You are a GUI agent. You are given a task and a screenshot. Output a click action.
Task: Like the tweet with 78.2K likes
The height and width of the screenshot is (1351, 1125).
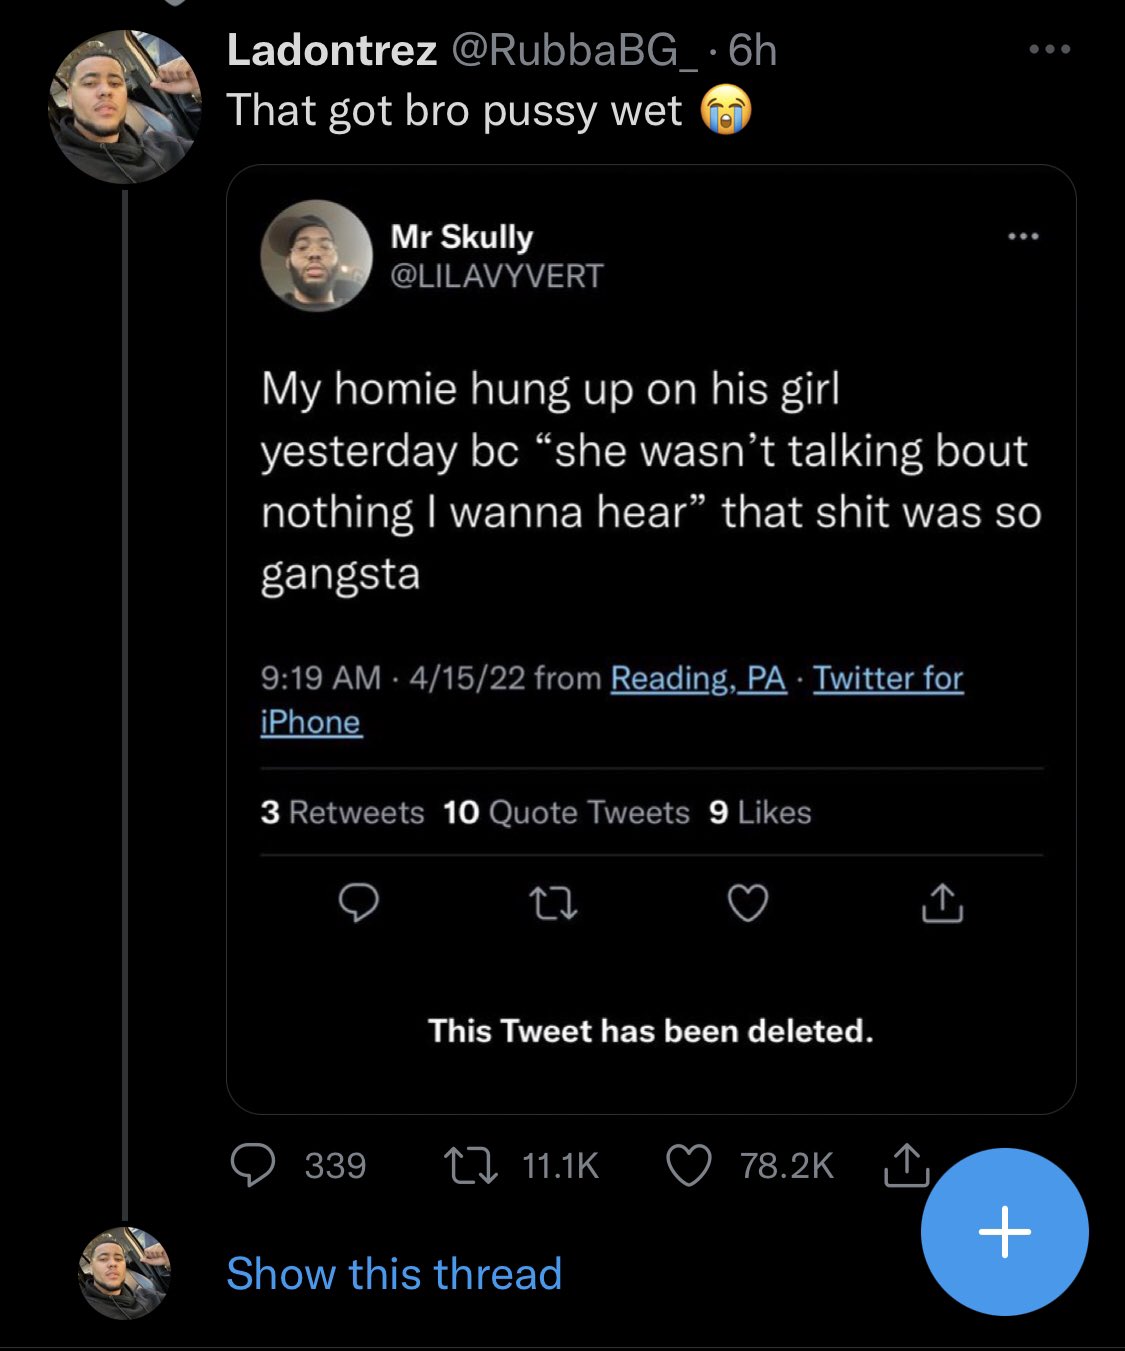click(689, 1165)
